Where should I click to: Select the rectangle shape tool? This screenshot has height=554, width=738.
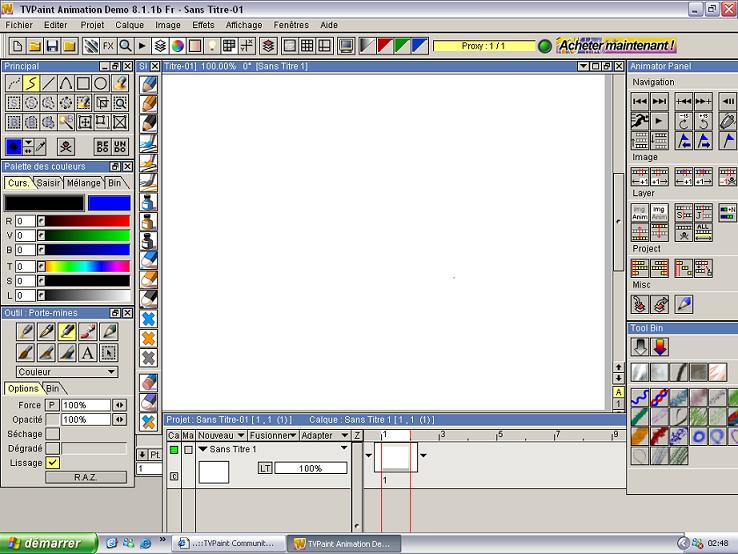click(83, 84)
